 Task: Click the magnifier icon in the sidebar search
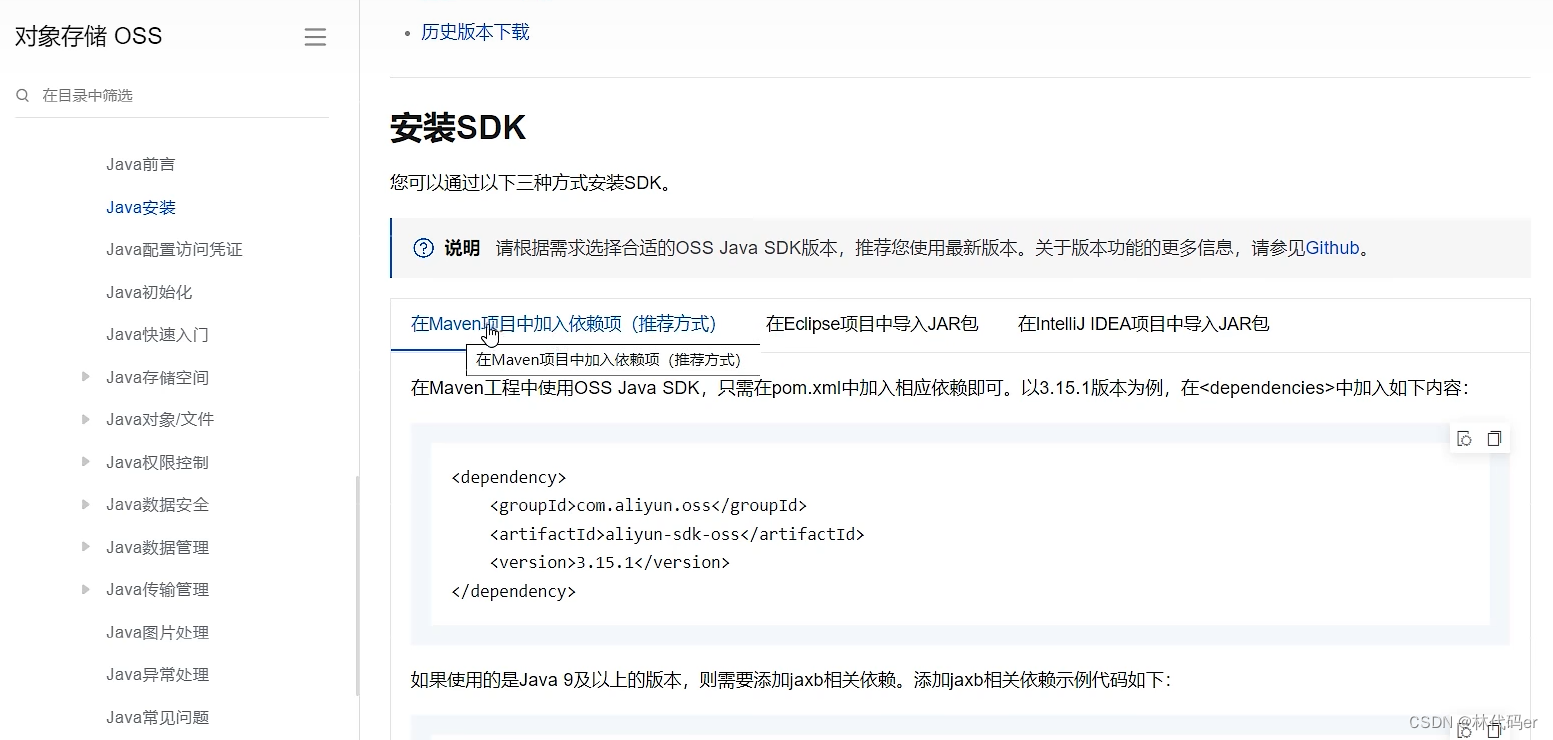click(22, 95)
